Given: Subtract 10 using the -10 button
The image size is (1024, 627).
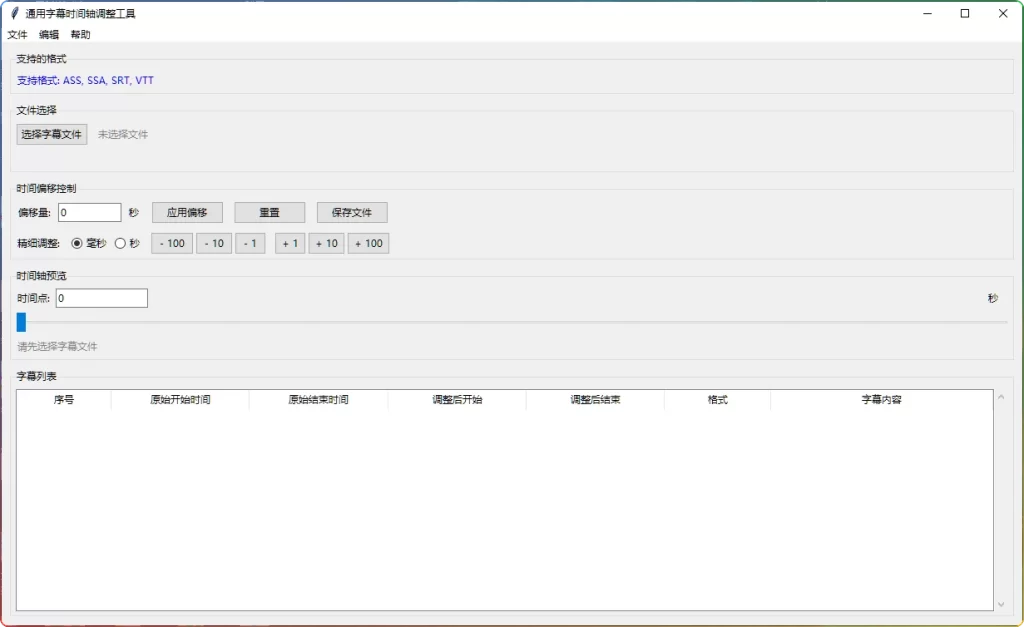Looking at the screenshot, I should pyautogui.click(x=213, y=243).
